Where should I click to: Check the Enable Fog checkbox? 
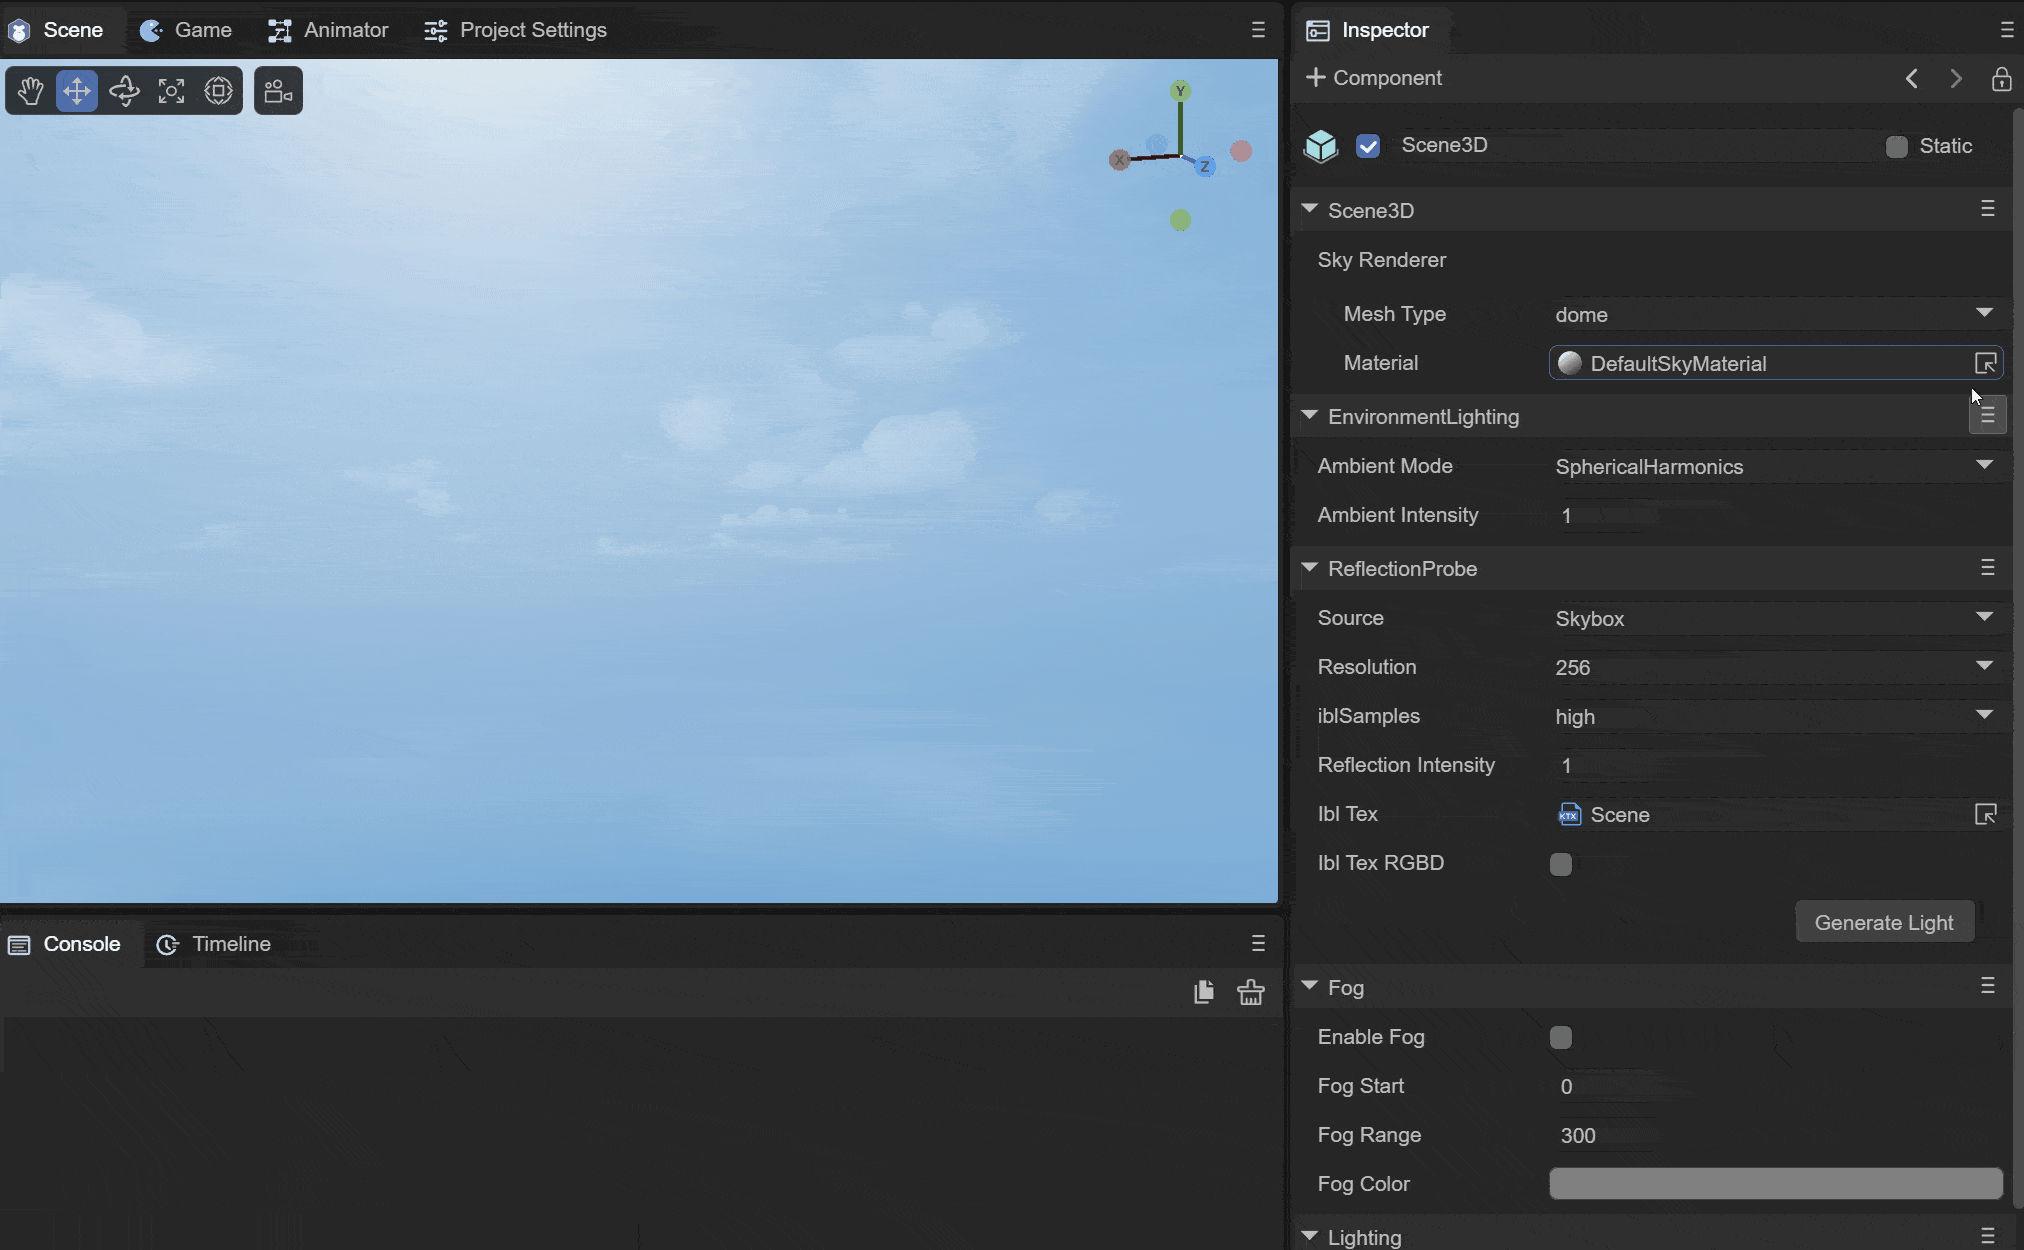point(1560,1037)
